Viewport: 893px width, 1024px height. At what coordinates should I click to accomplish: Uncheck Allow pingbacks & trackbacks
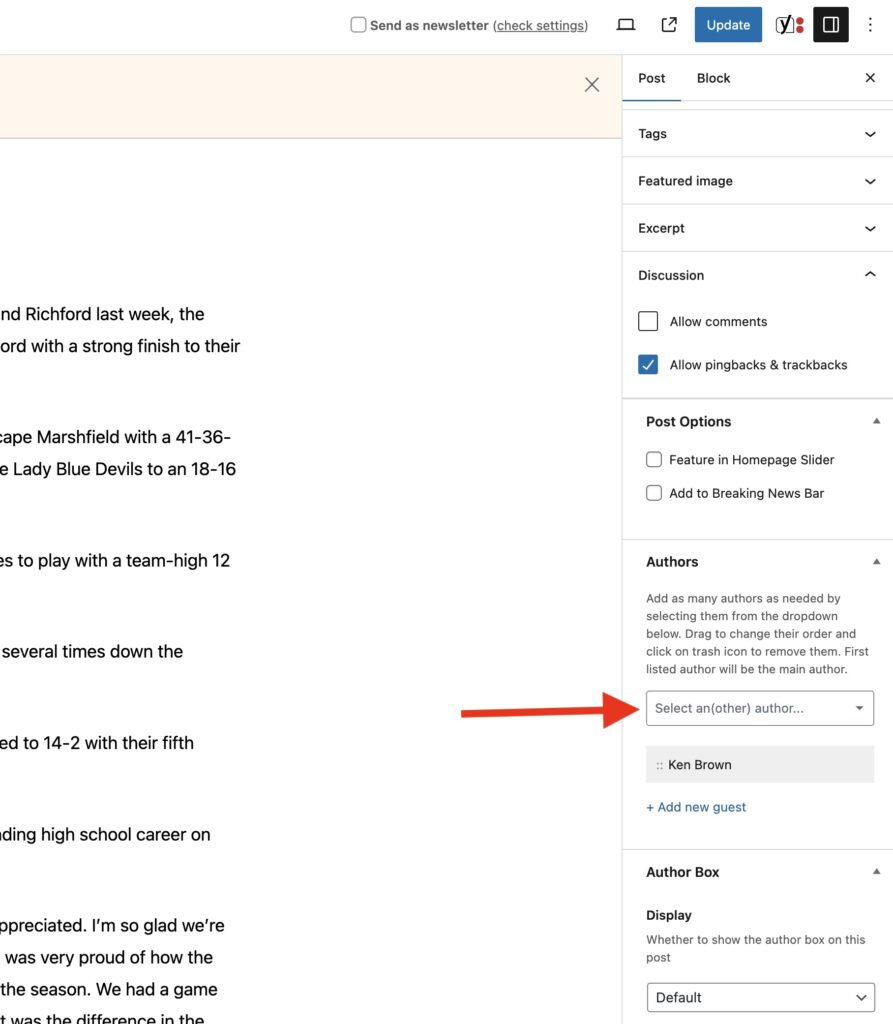[x=648, y=365]
